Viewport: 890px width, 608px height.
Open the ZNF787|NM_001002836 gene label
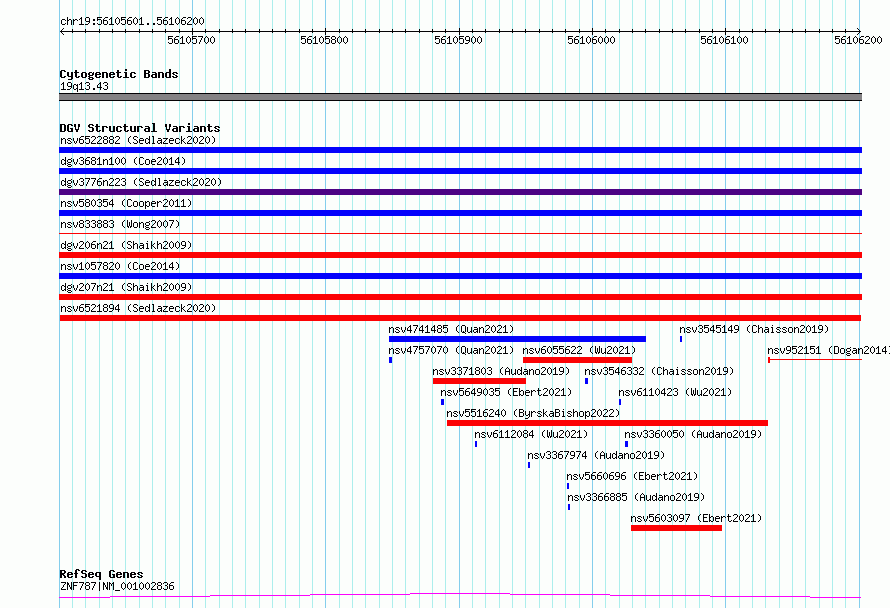tap(117, 586)
